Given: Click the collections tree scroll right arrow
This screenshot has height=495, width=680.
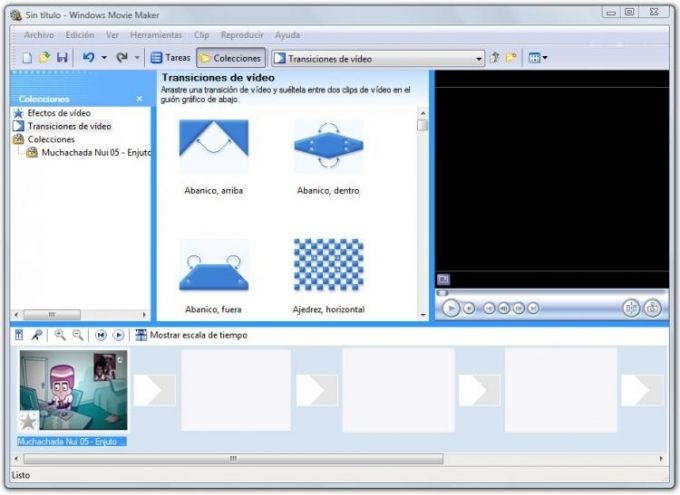Looking at the screenshot, I should pyautogui.click(x=144, y=315).
